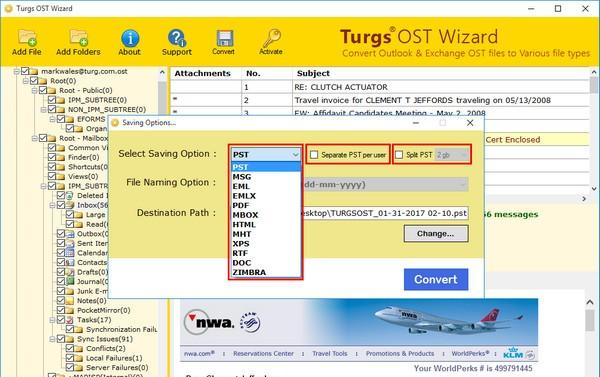Collapse the markwales@turg.com.ost root node
The height and width of the screenshot is (377, 600).
[x=16, y=71]
